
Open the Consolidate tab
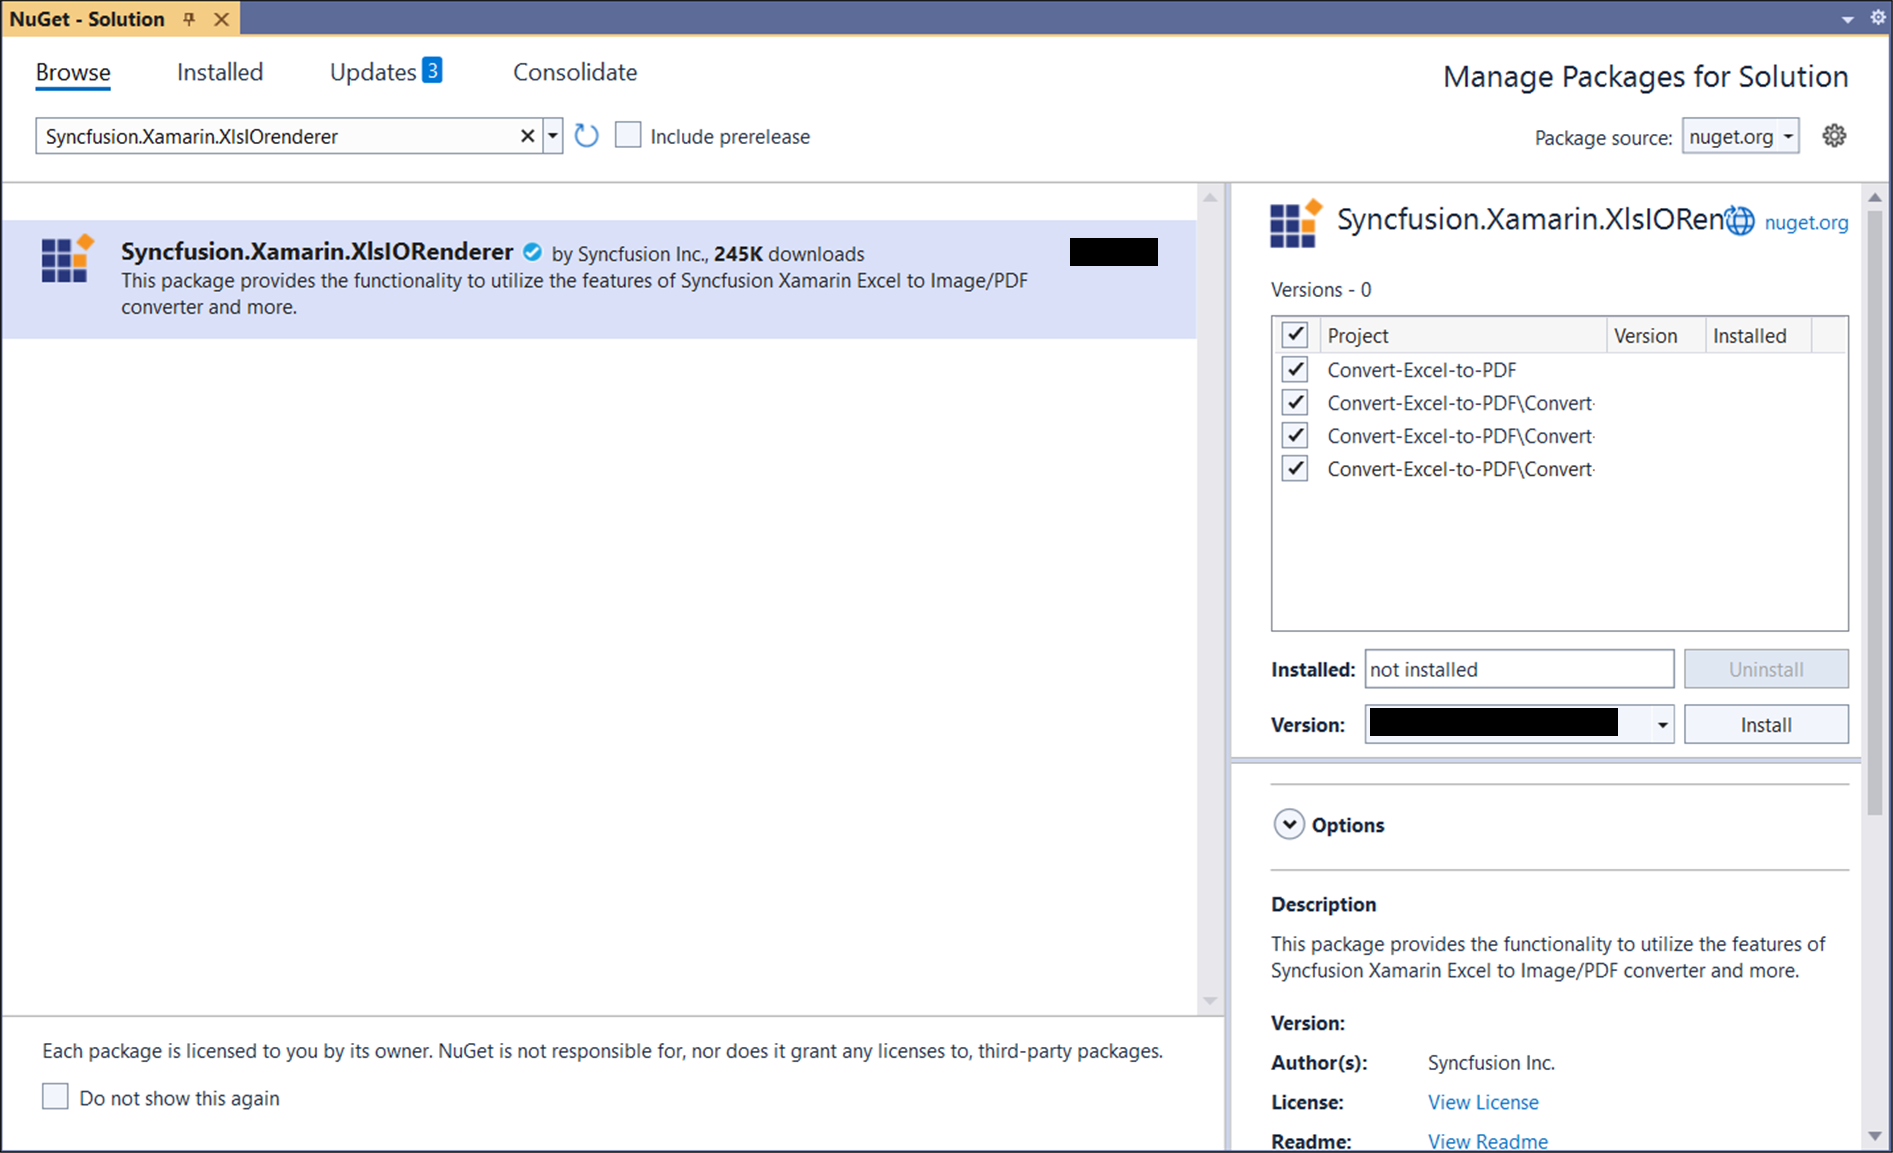pyautogui.click(x=575, y=72)
